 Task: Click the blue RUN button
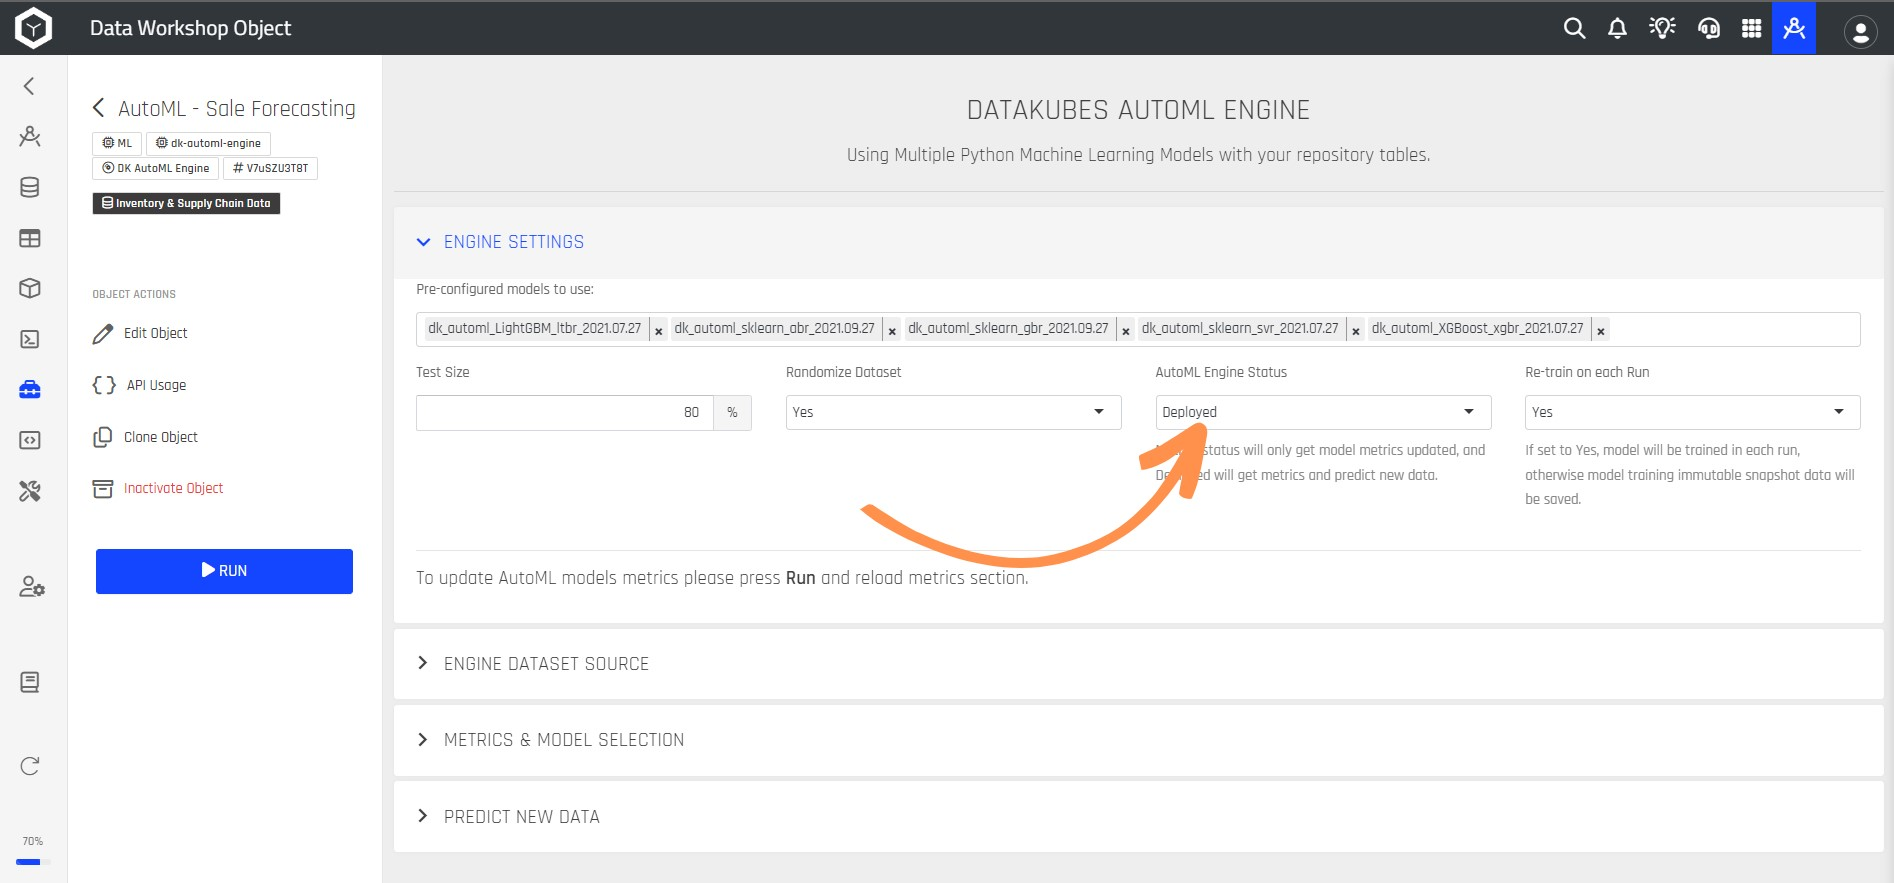224,571
